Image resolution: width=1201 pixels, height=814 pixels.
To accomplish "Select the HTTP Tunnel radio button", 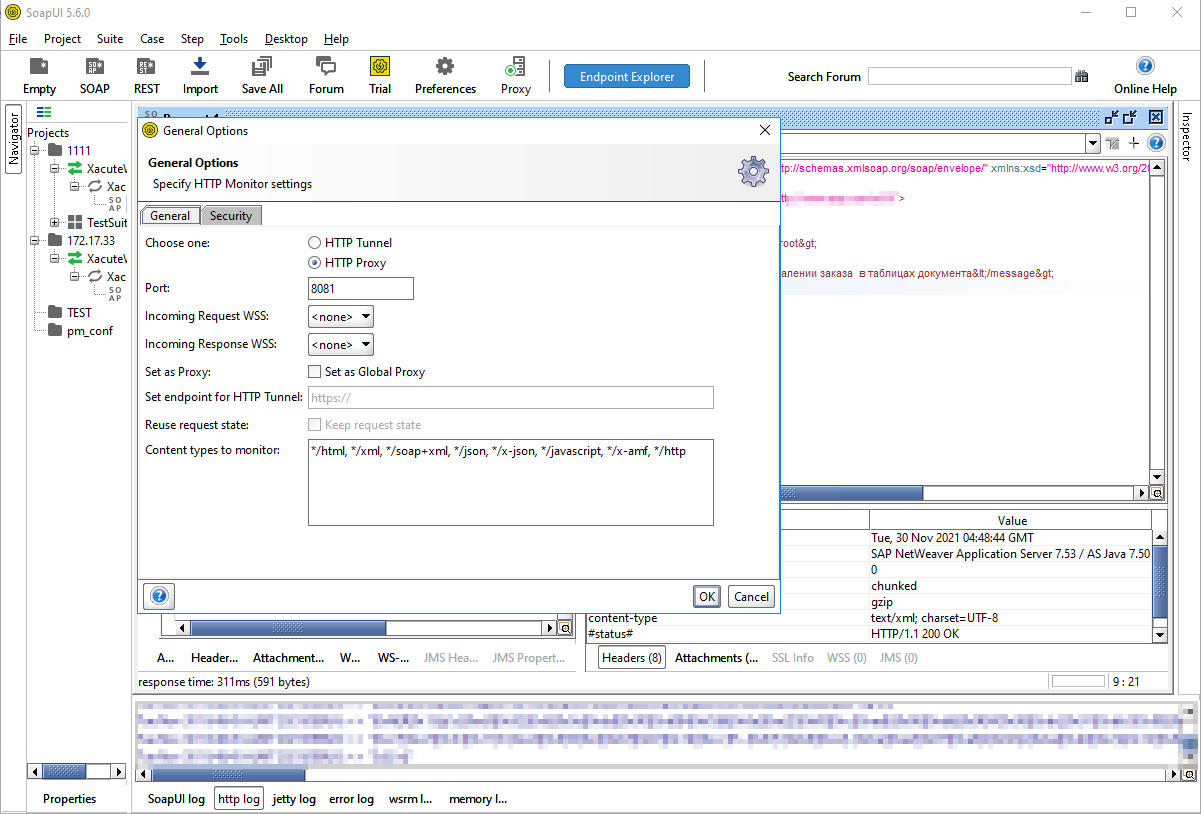I will (315, 243).
